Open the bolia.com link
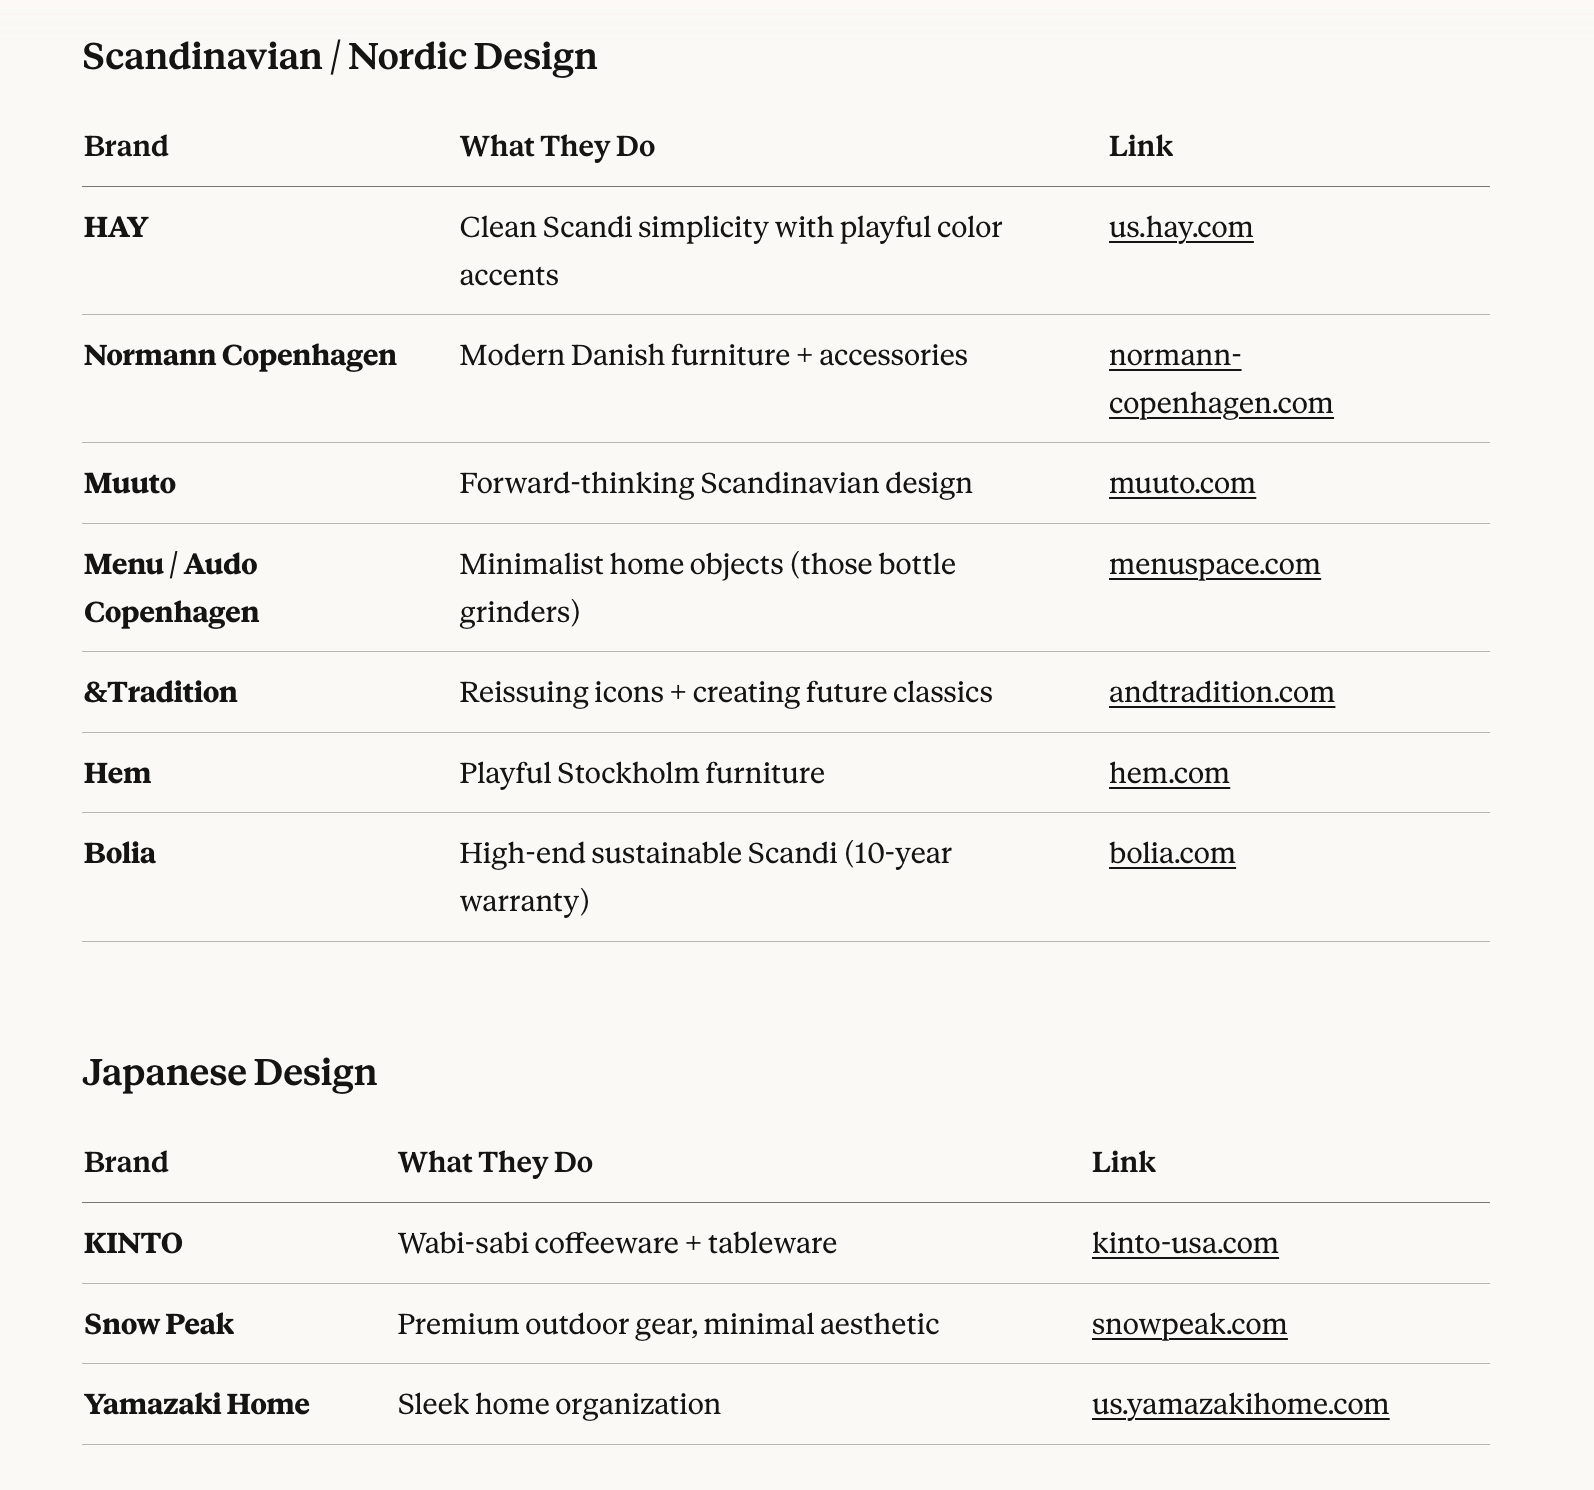This screenshot has width=1594, height=1490. [1171, 854]
